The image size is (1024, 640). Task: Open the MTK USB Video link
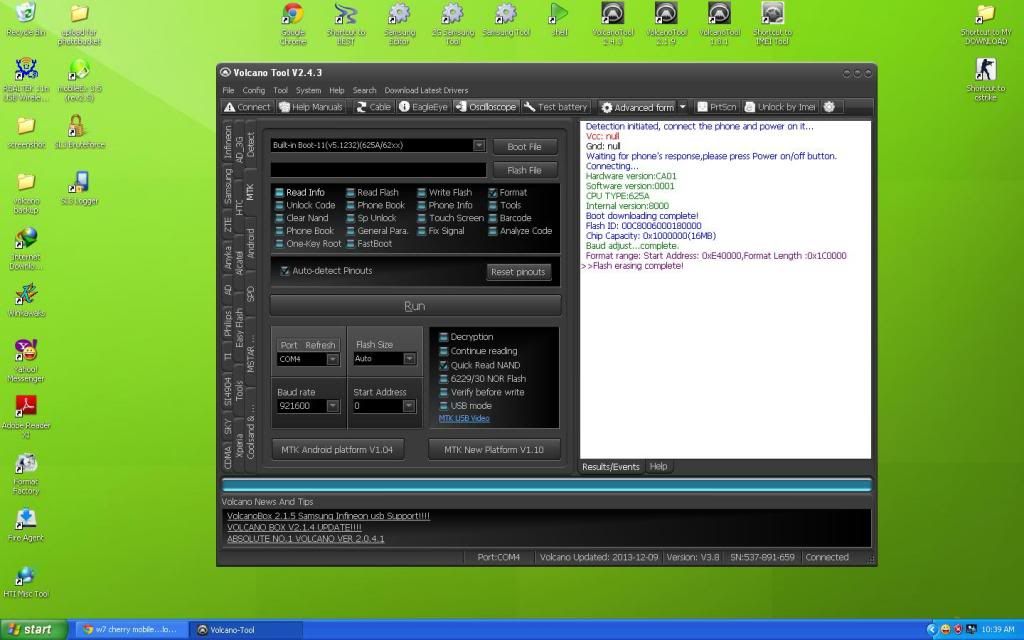pyautogui.click(x=464, y=419)
